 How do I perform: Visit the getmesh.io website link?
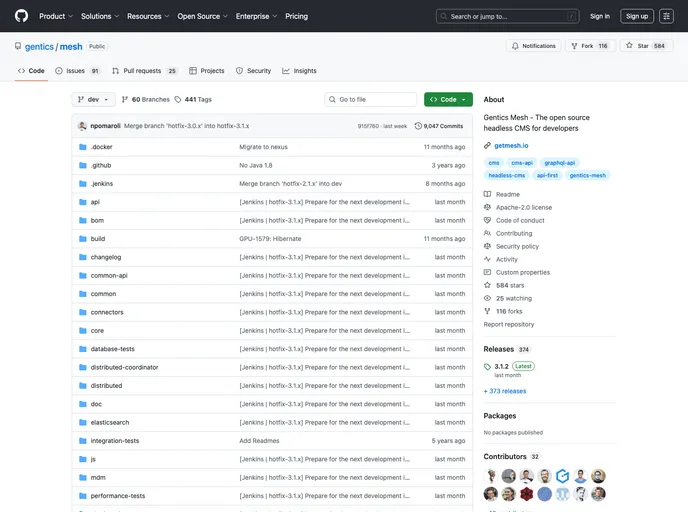pyautogui.click(x=511, y=146)
